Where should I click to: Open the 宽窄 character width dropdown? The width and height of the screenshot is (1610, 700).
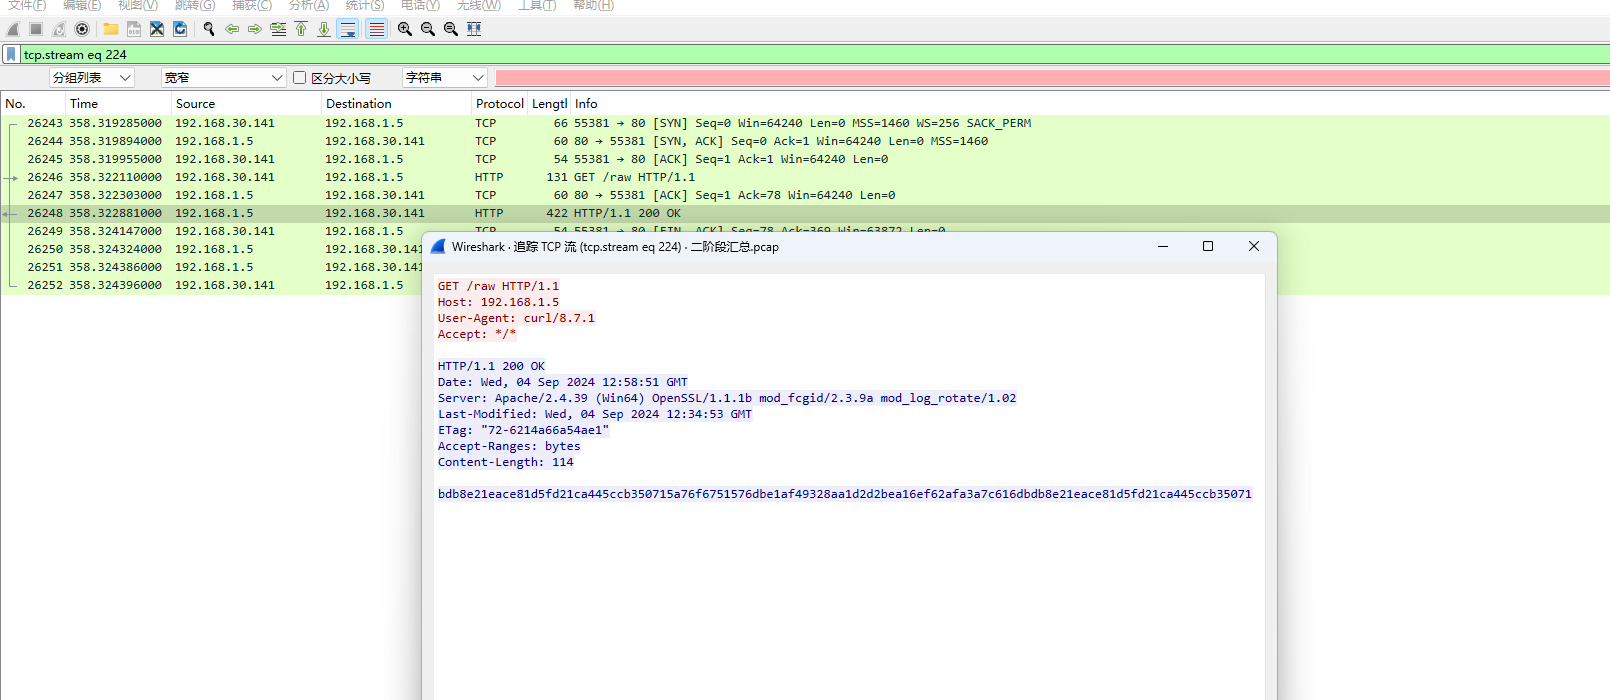click(x=224, y=78)
